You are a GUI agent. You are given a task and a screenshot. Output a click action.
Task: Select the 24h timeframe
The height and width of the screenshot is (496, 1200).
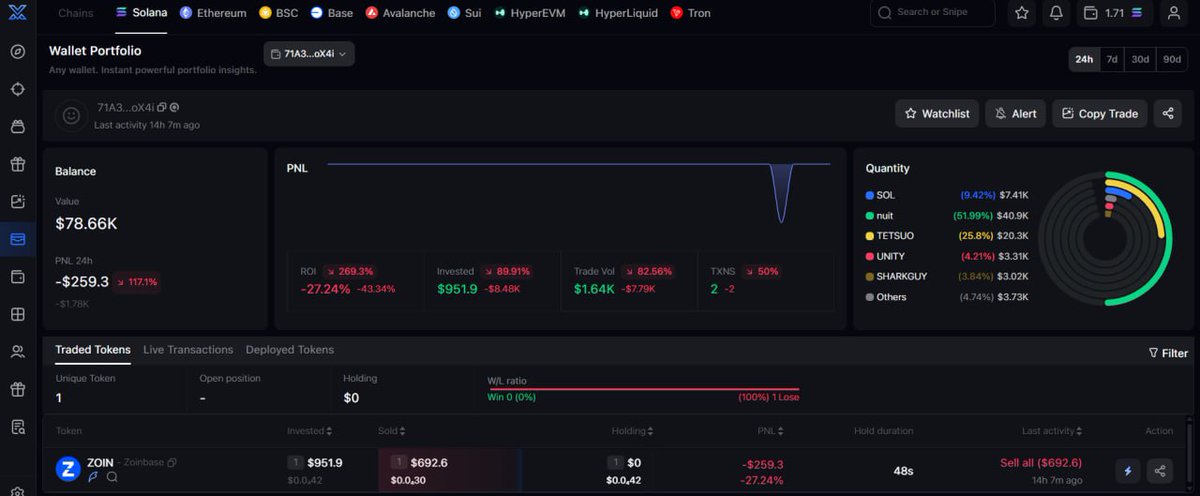[1084, 59]
